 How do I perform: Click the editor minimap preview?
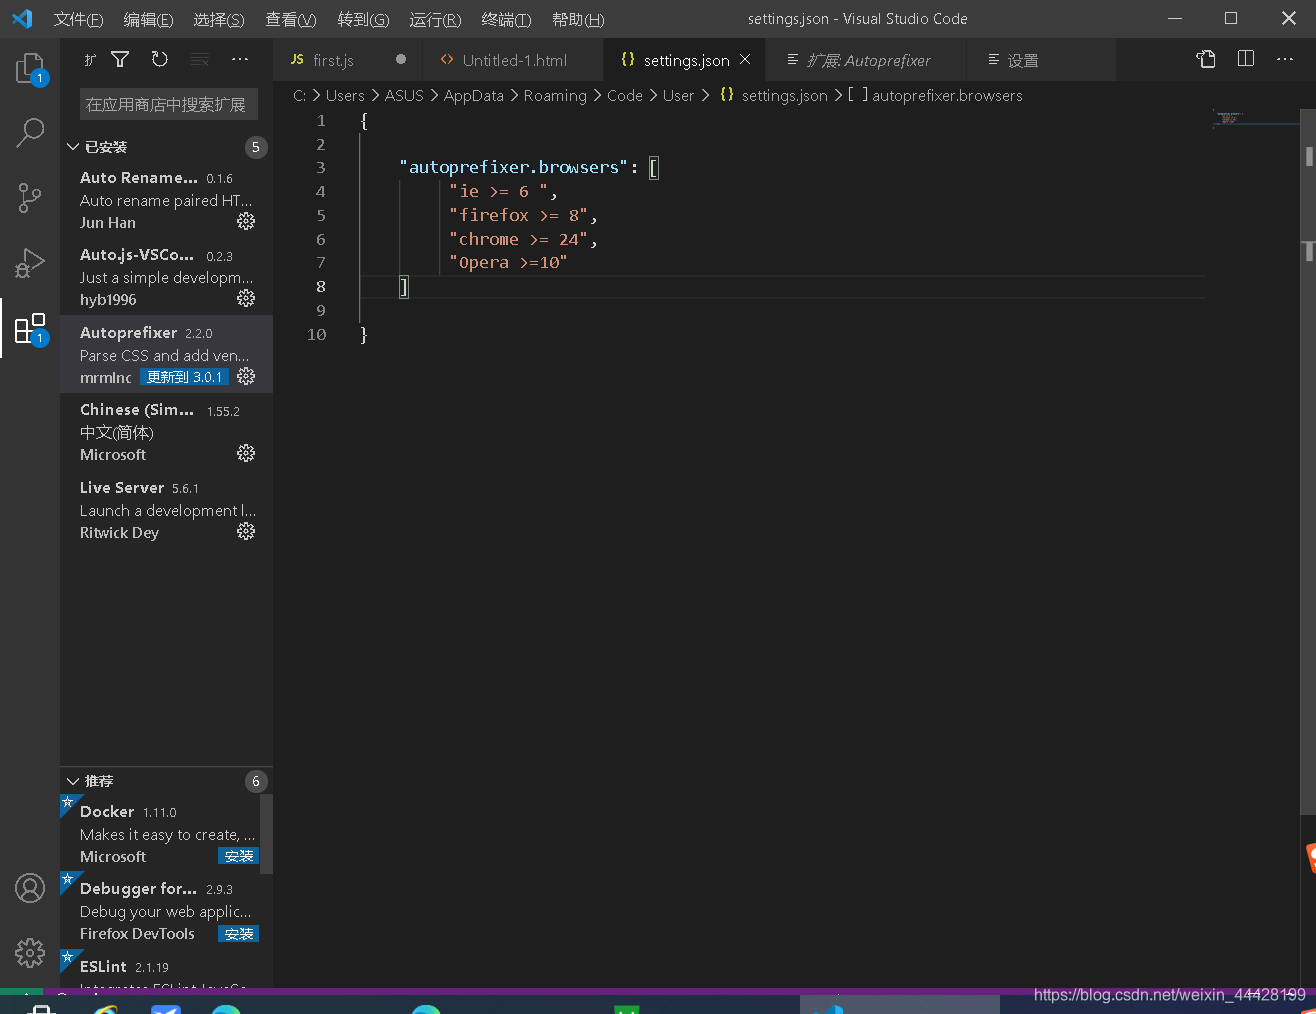(1254, 119)
